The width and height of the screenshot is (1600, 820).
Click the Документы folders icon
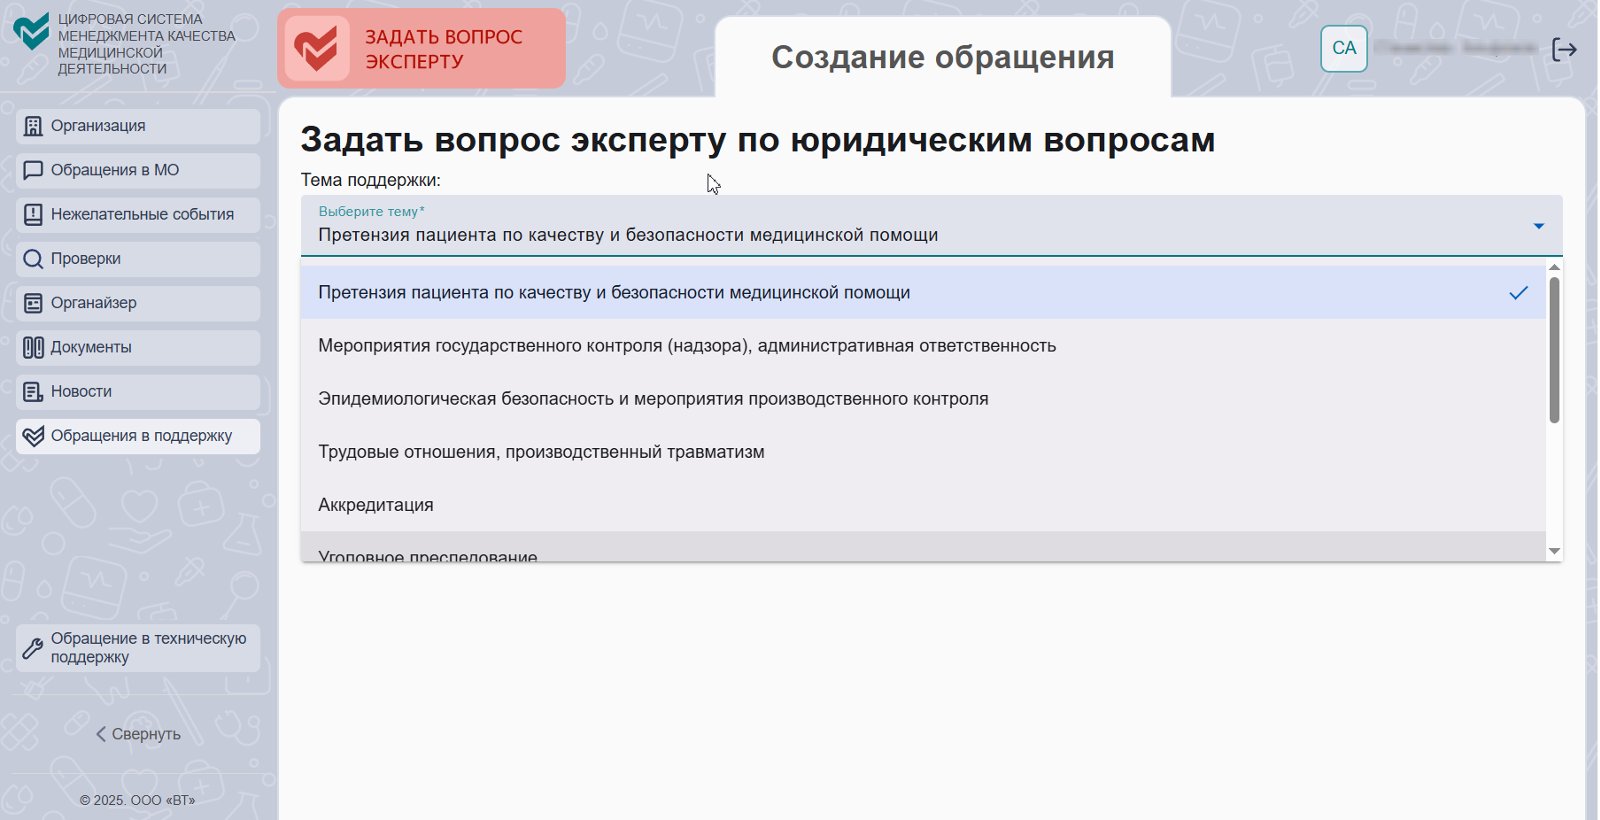(33, 347)
